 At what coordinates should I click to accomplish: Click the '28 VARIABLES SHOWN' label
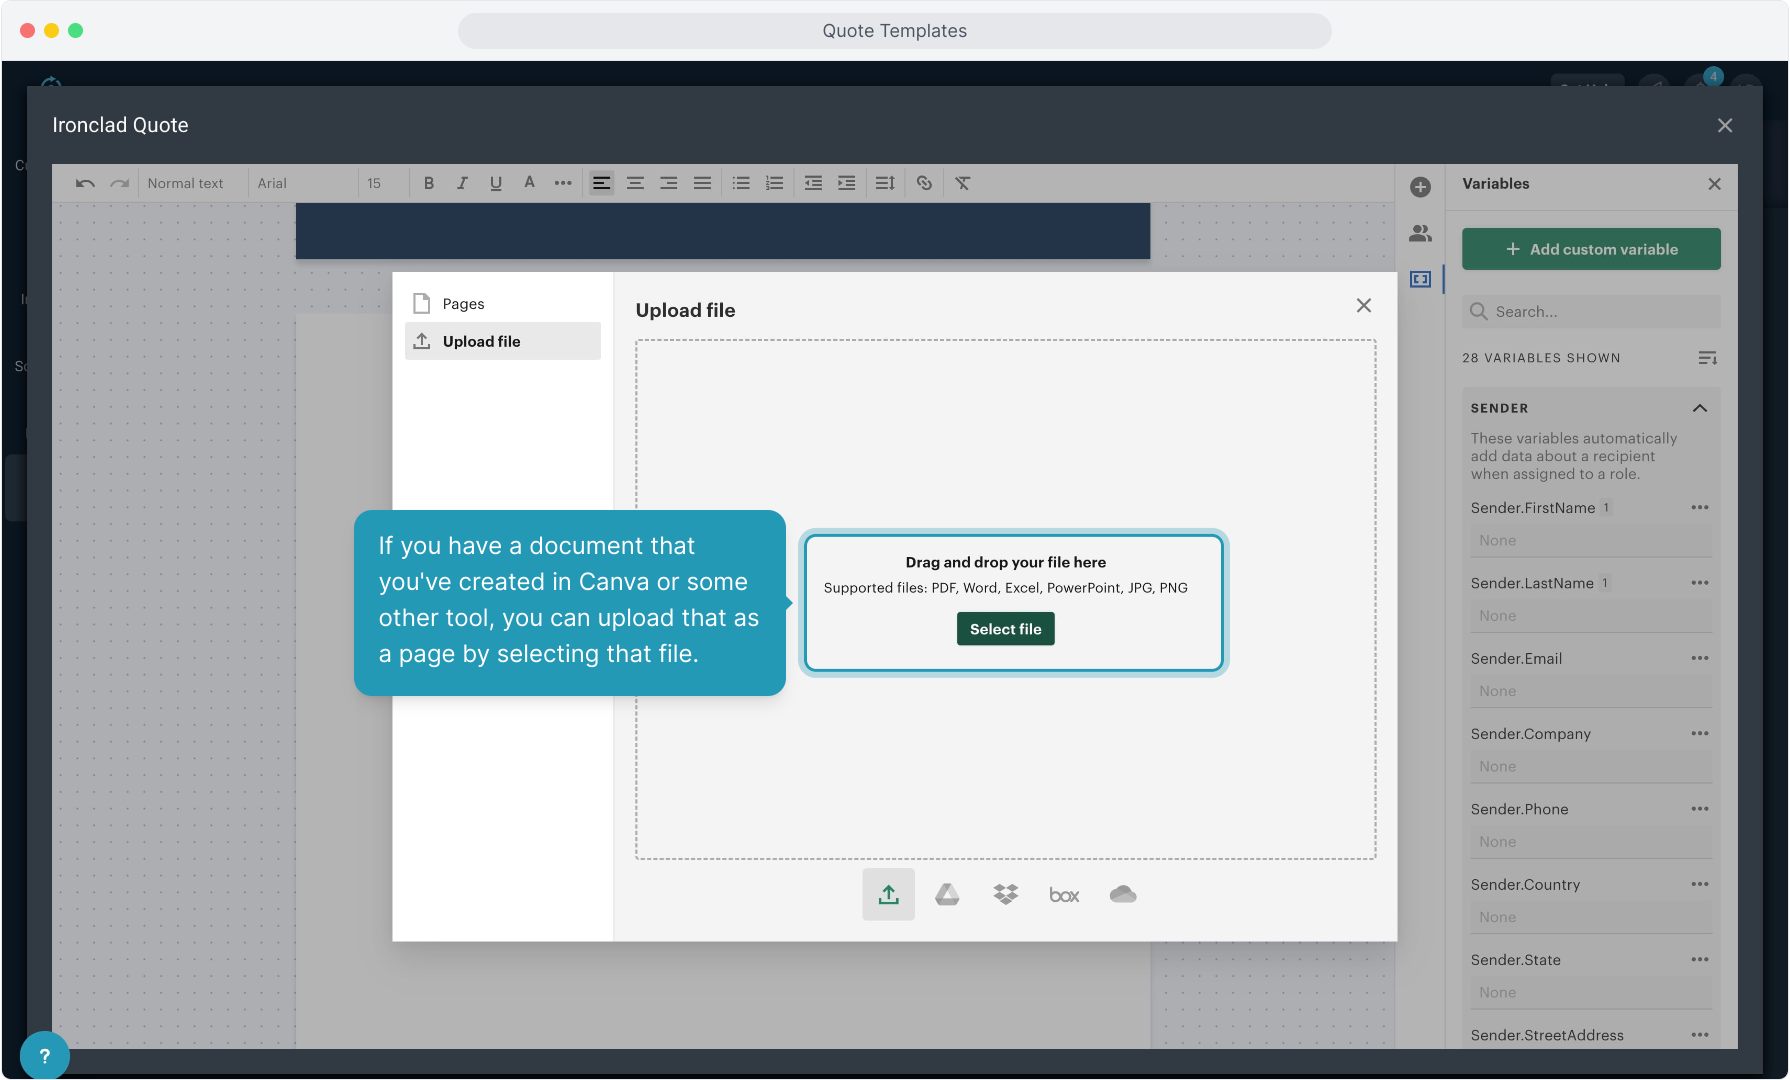point(1541,358)
